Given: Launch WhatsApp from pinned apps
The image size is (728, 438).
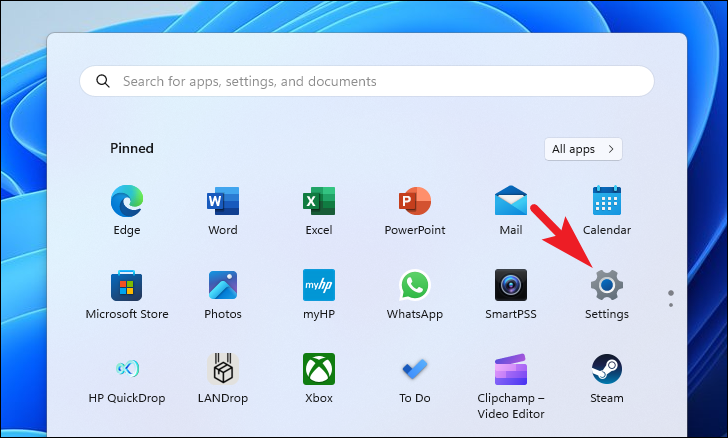Looking at the screenshot, I should pyautogui.click(x=415, y=285).
